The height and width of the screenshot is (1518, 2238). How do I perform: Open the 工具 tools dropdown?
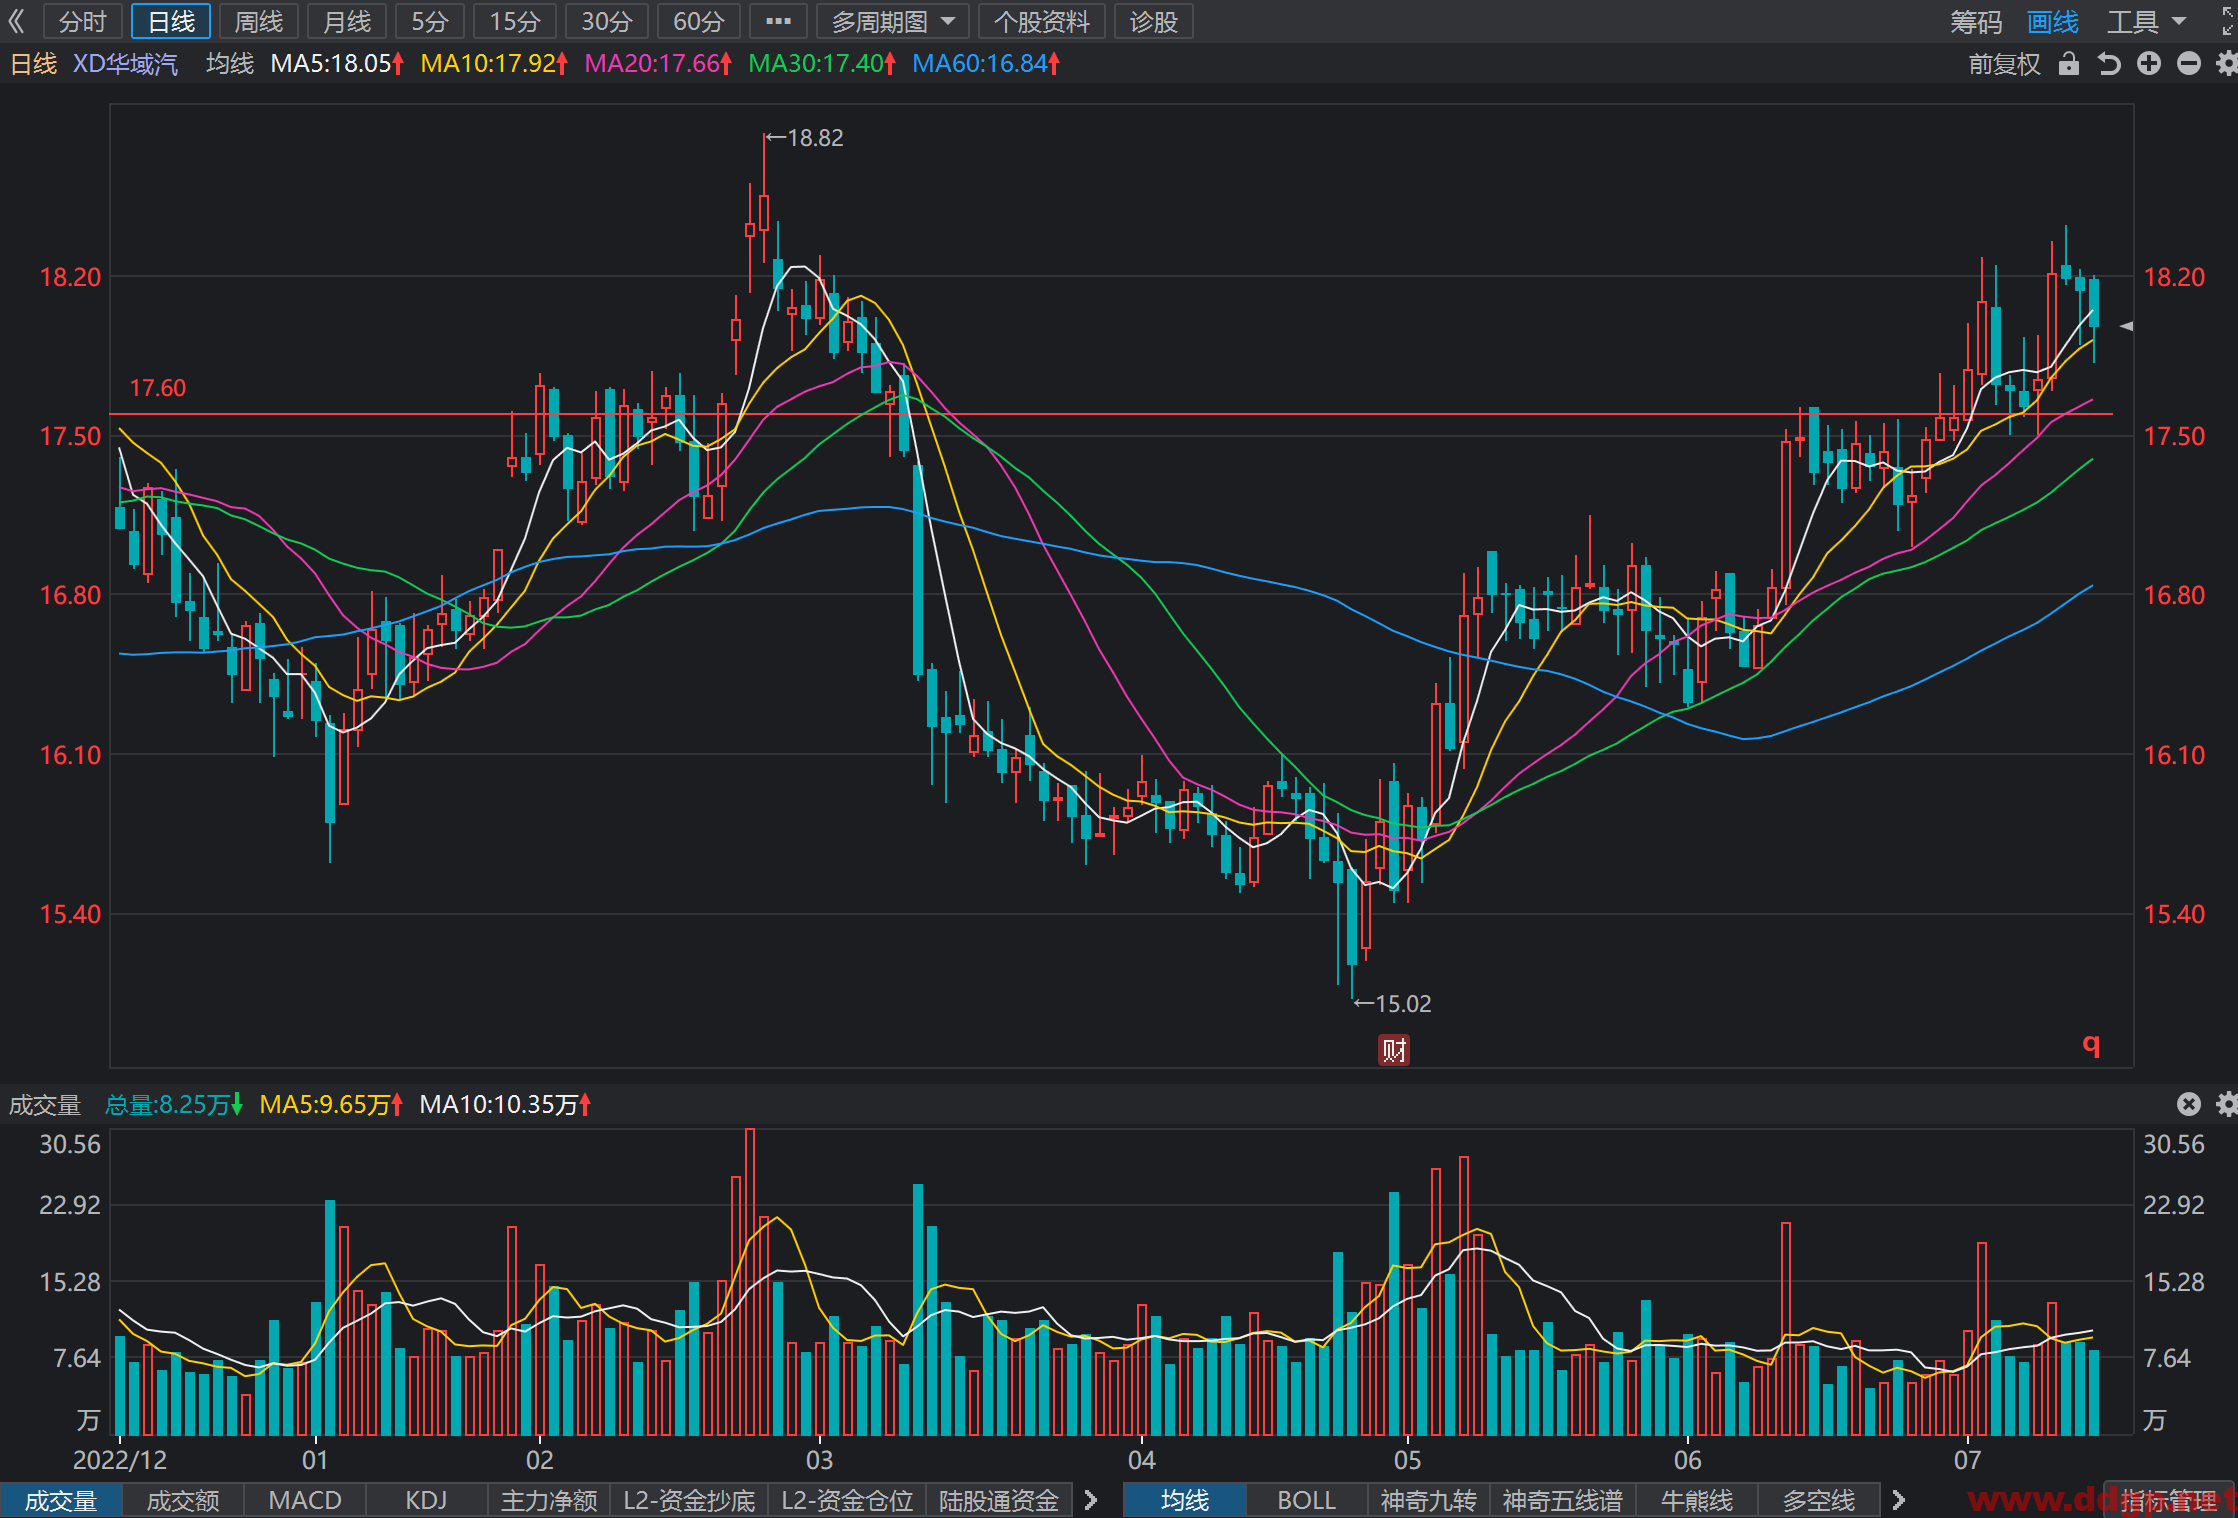click(2147, 22)
